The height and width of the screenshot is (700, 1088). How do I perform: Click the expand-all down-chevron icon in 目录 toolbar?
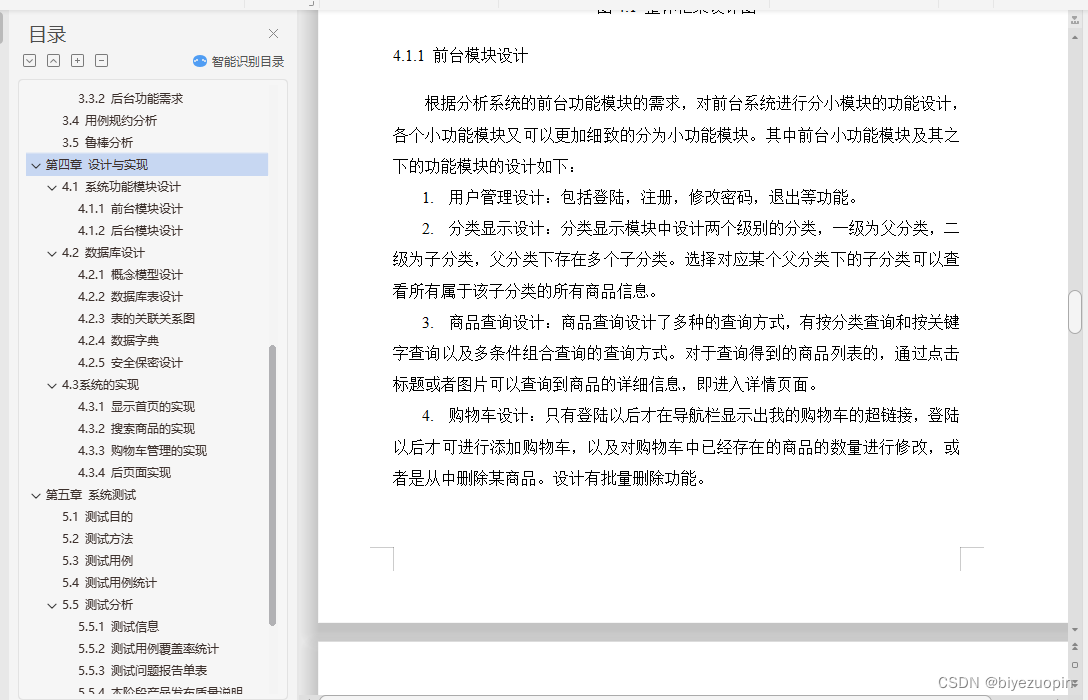[30, 60]
